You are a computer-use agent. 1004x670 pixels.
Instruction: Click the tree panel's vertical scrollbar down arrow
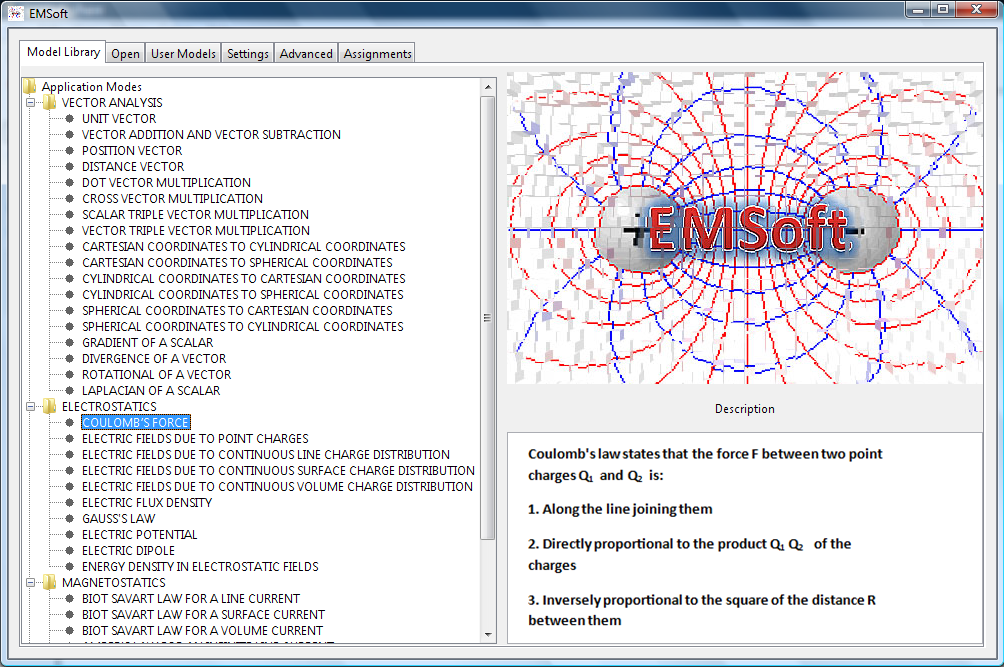488,634
